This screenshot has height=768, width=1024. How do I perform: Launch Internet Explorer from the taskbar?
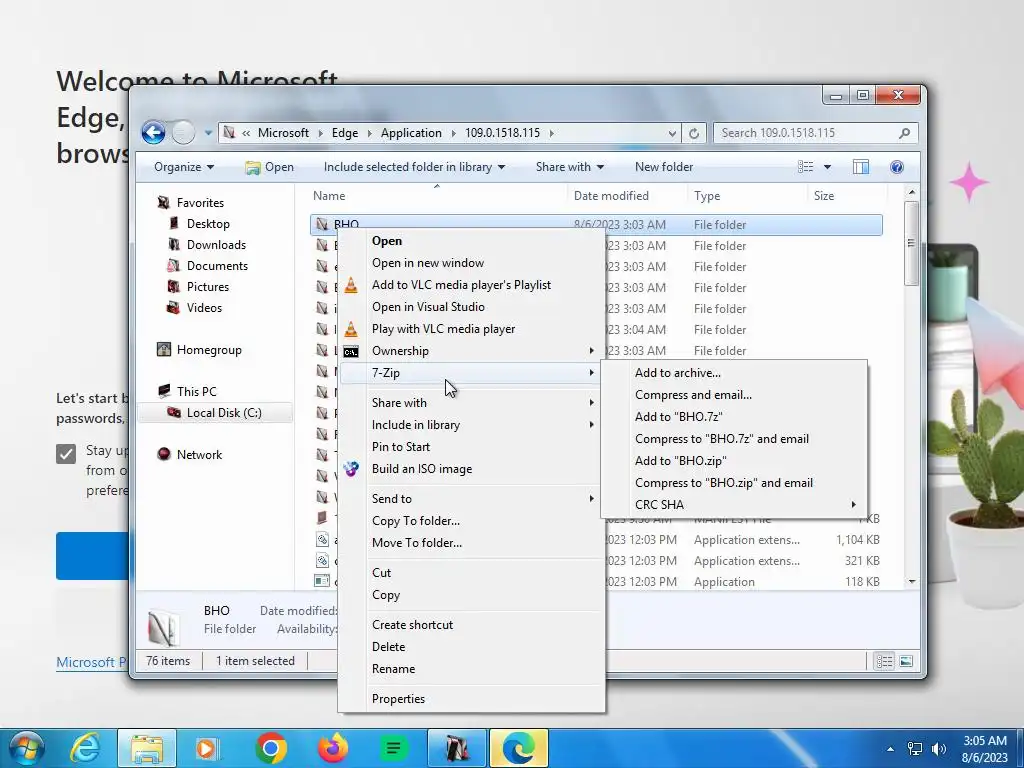(85, 748)
